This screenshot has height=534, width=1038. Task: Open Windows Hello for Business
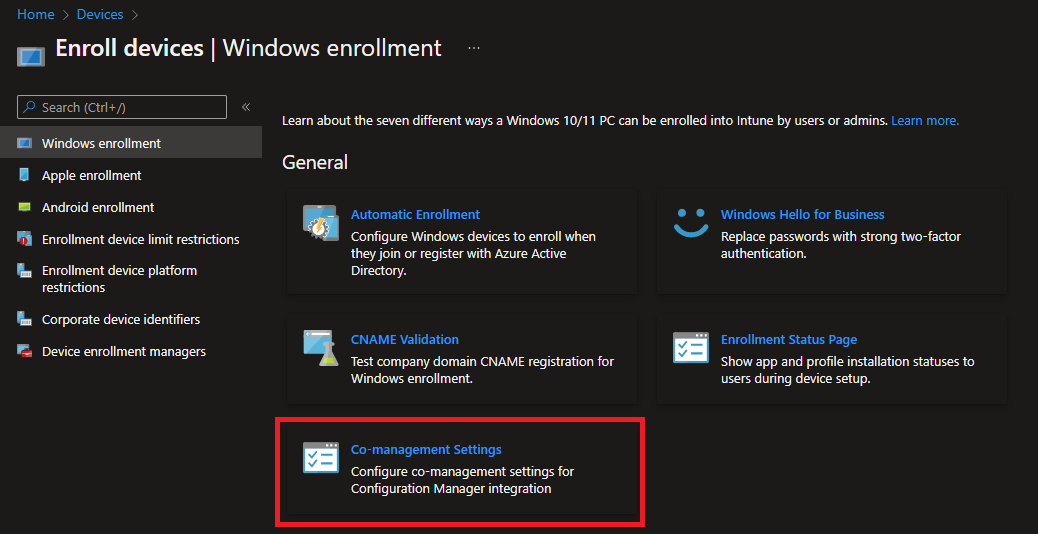802,214
